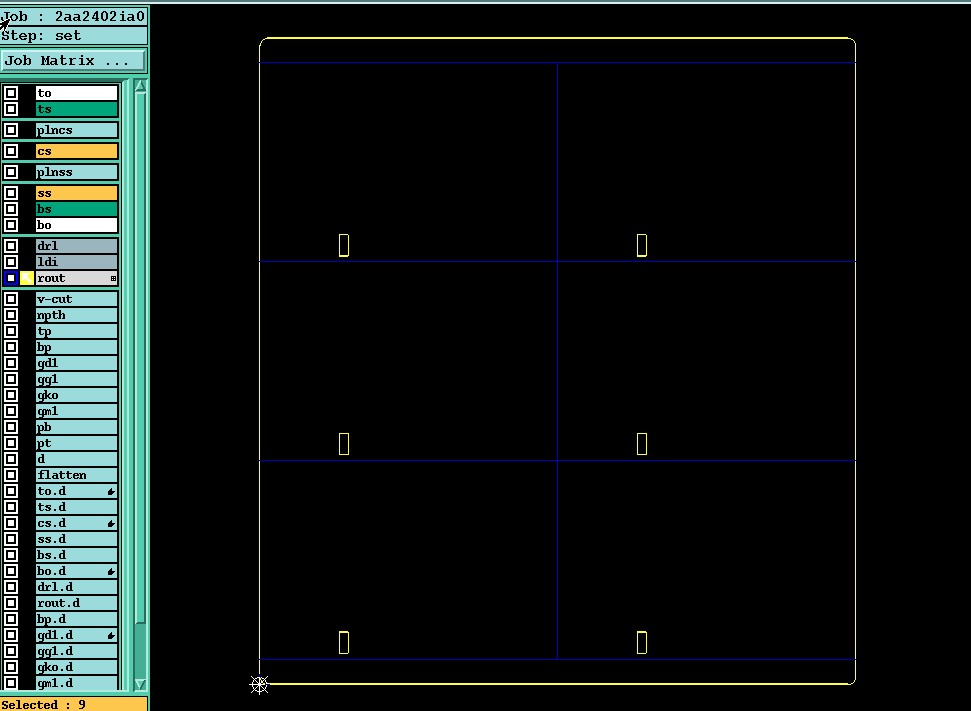Viewport: 971px width, 711px height.
Task: Select the gm1 layer name
Action: coord(77,411)
